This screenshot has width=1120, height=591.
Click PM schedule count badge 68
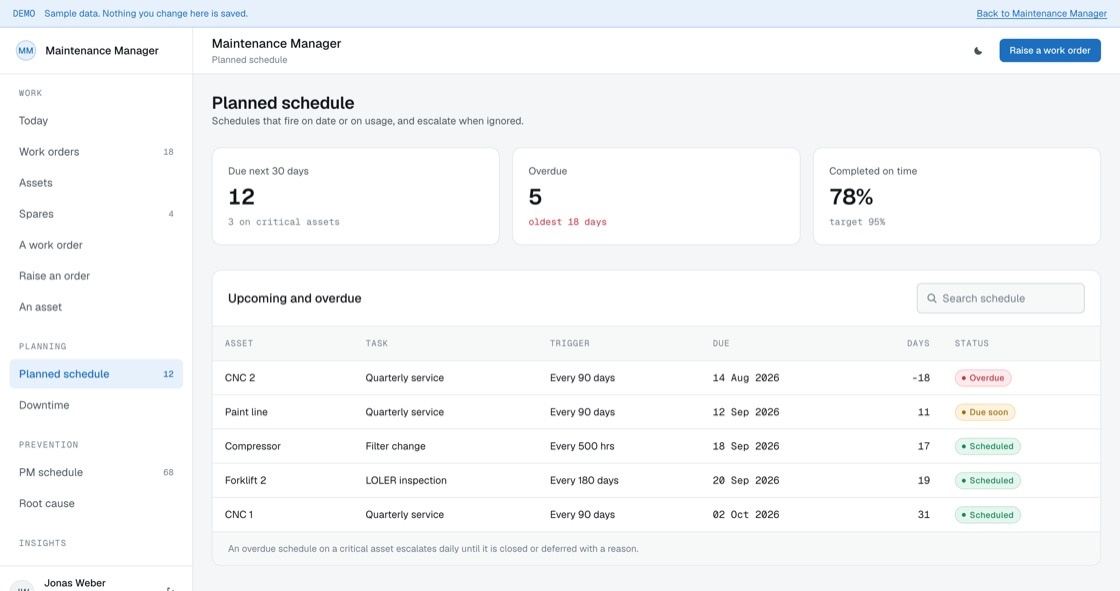point(169,472)
